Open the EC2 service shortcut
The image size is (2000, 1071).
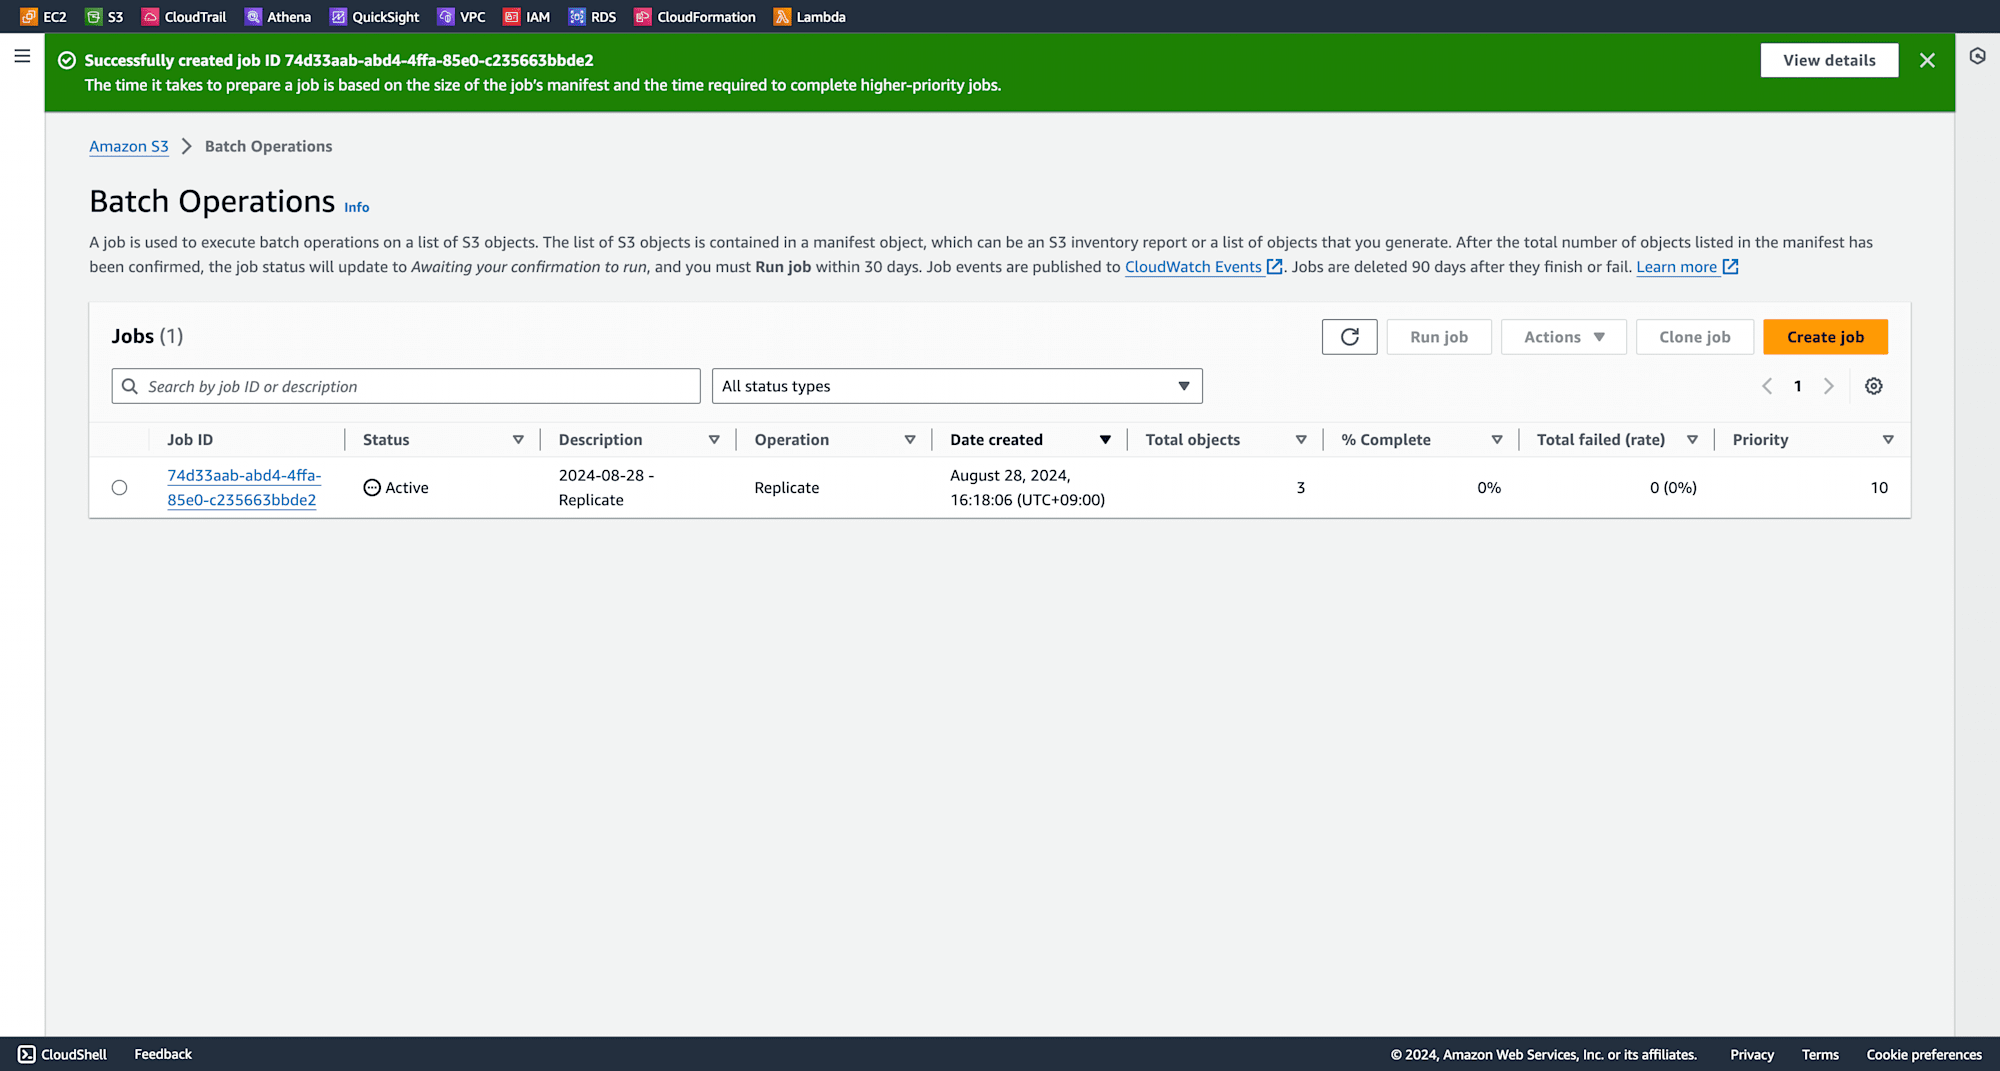(x=43, y=17)
